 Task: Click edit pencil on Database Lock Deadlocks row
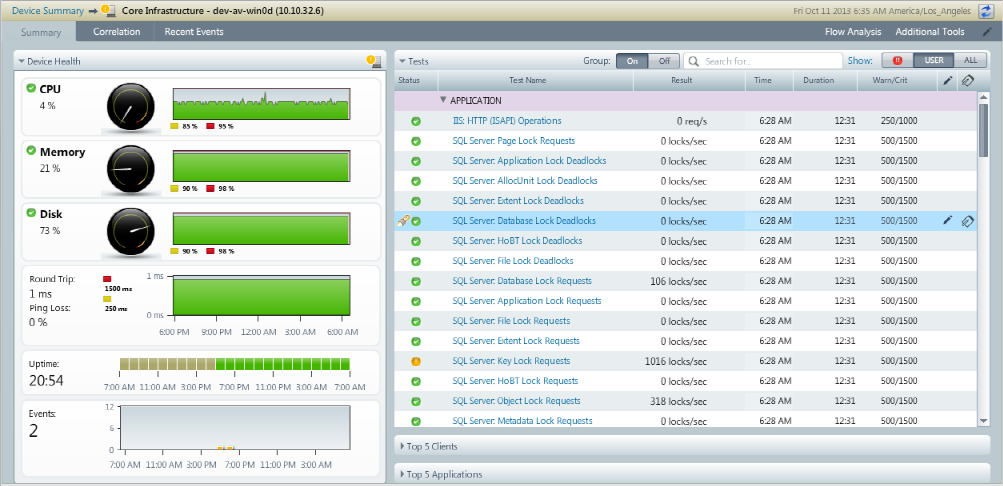point(948,221)
